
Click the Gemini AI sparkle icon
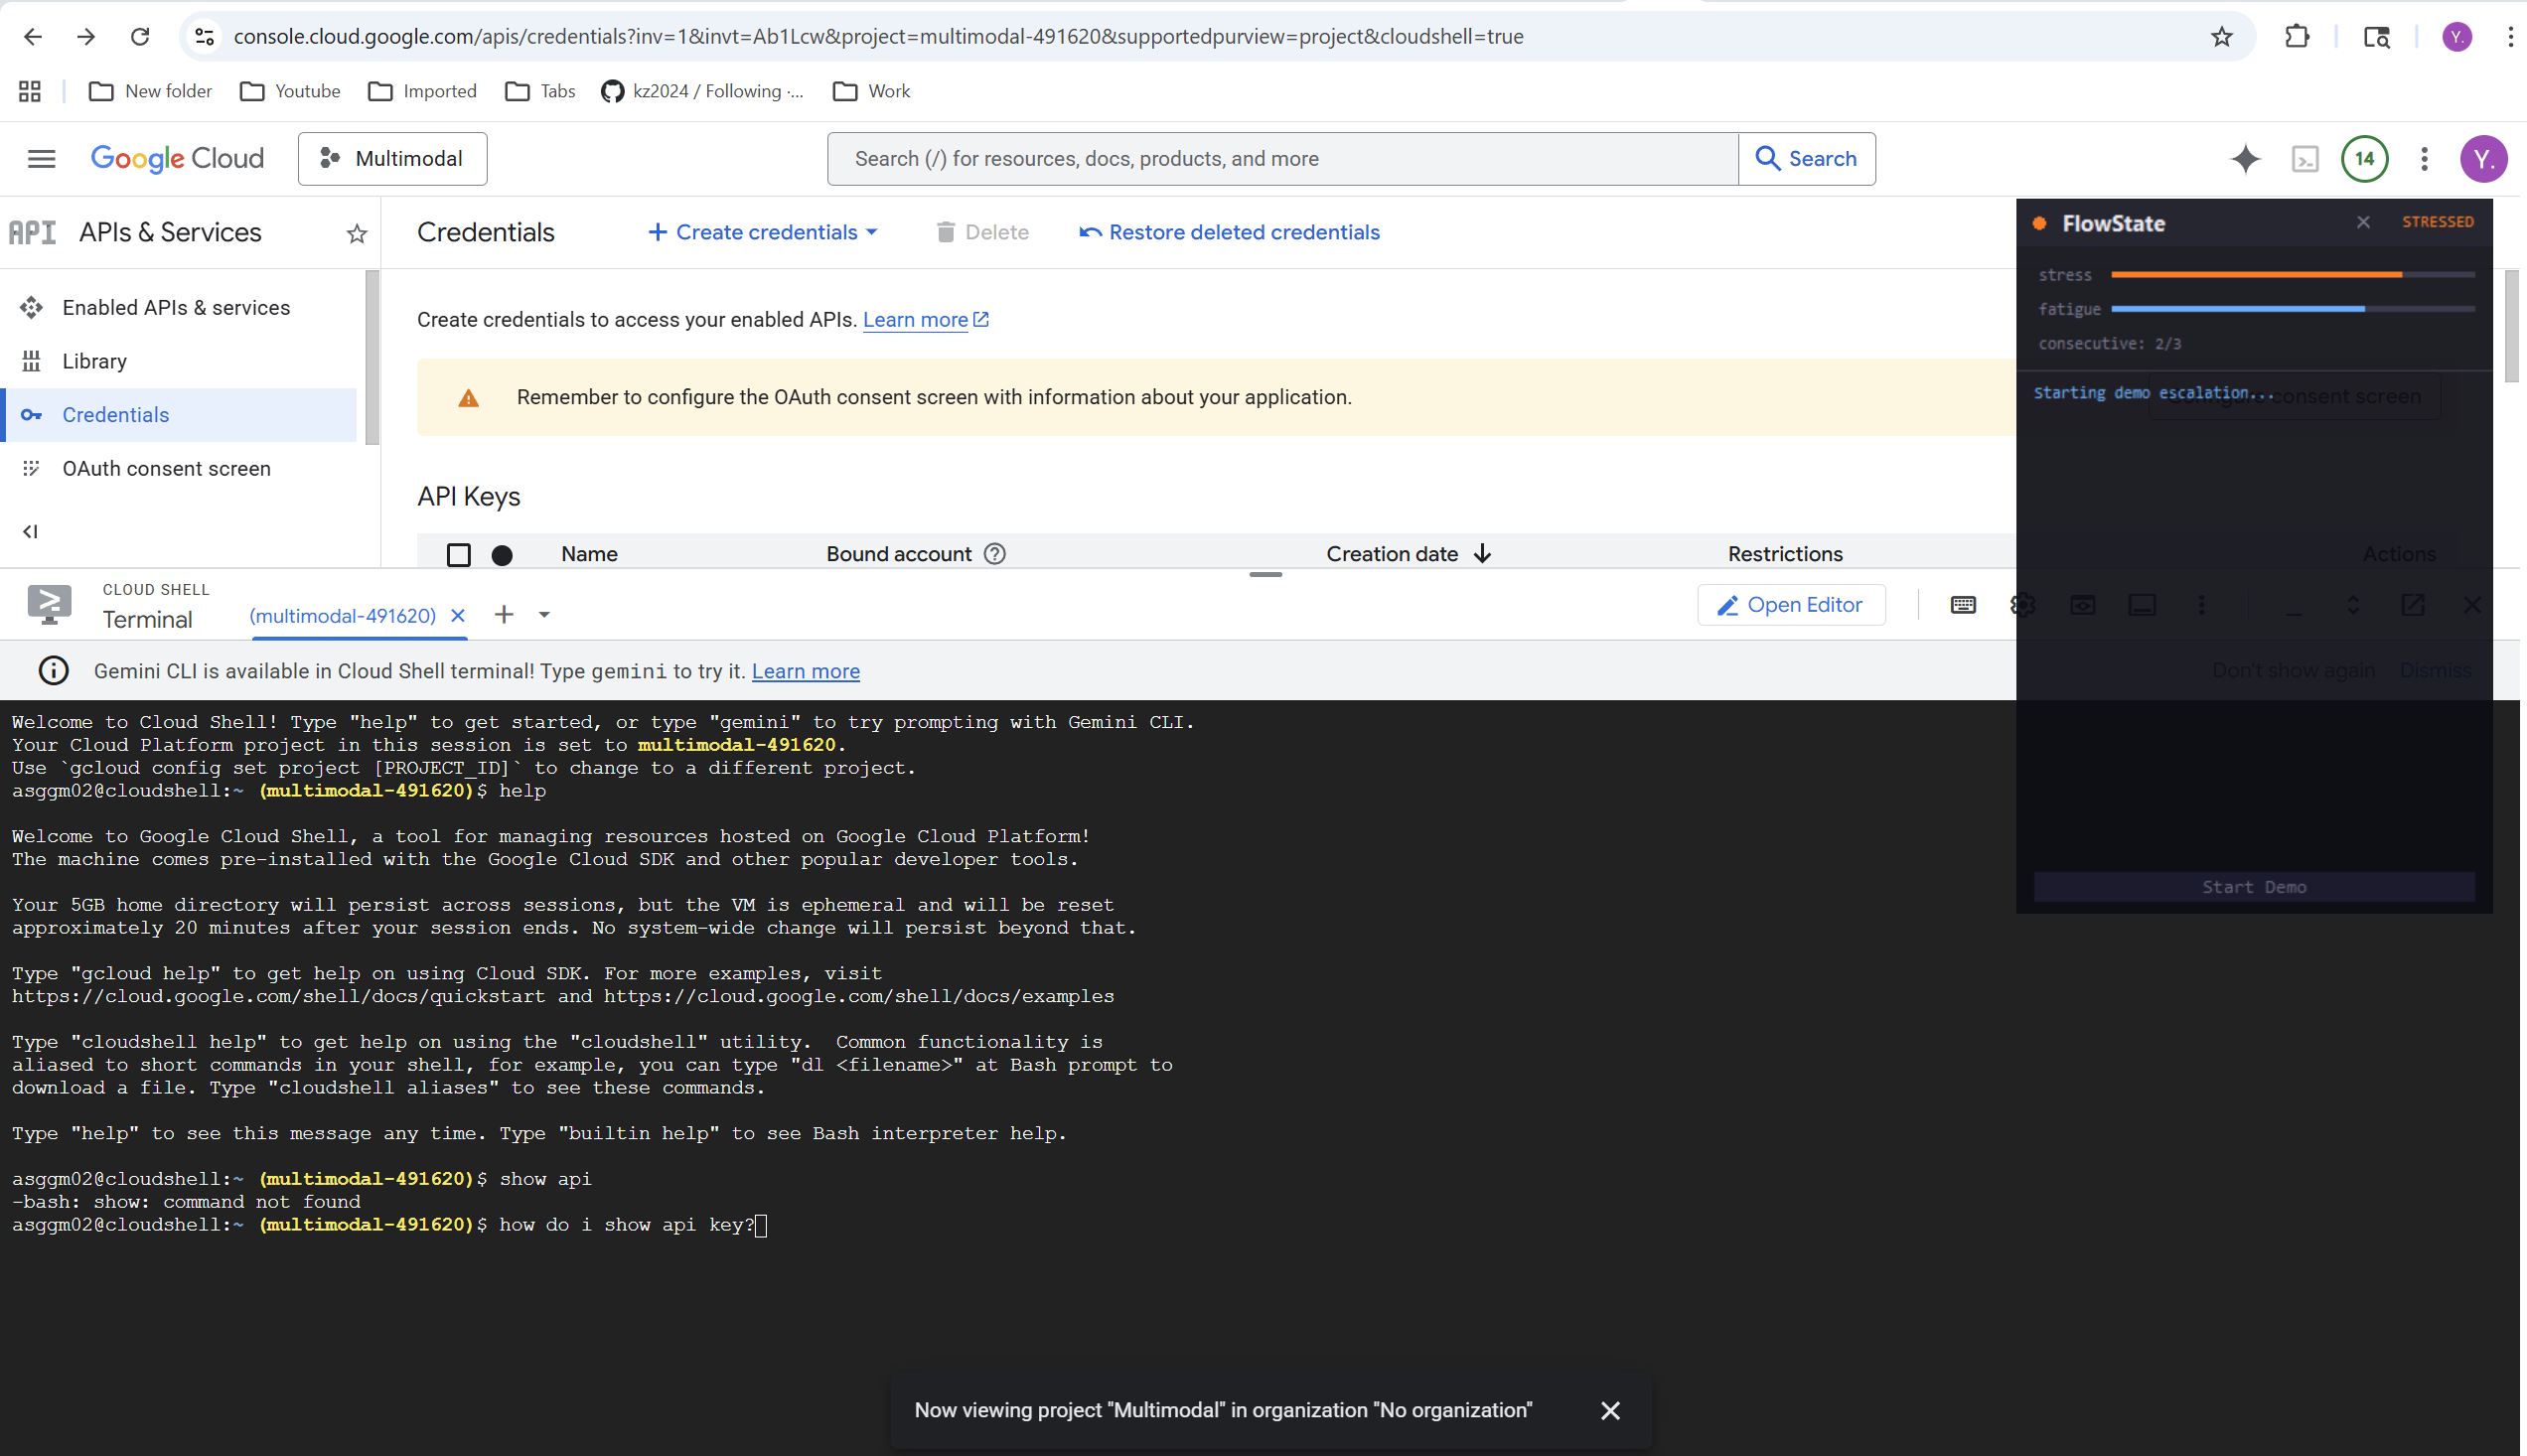point(2245,159)
